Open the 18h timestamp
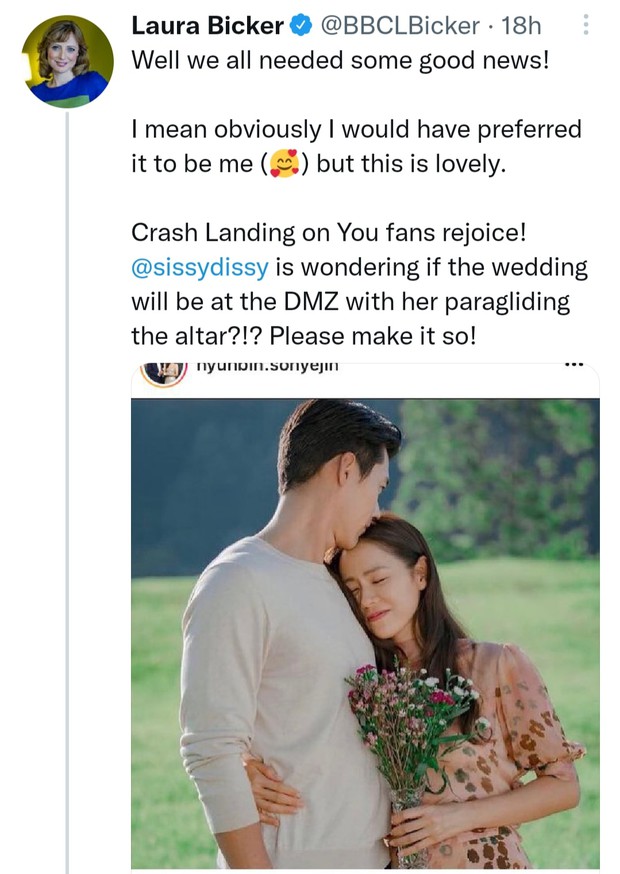This screenshot has height=874, width=620. click(520, 27)
